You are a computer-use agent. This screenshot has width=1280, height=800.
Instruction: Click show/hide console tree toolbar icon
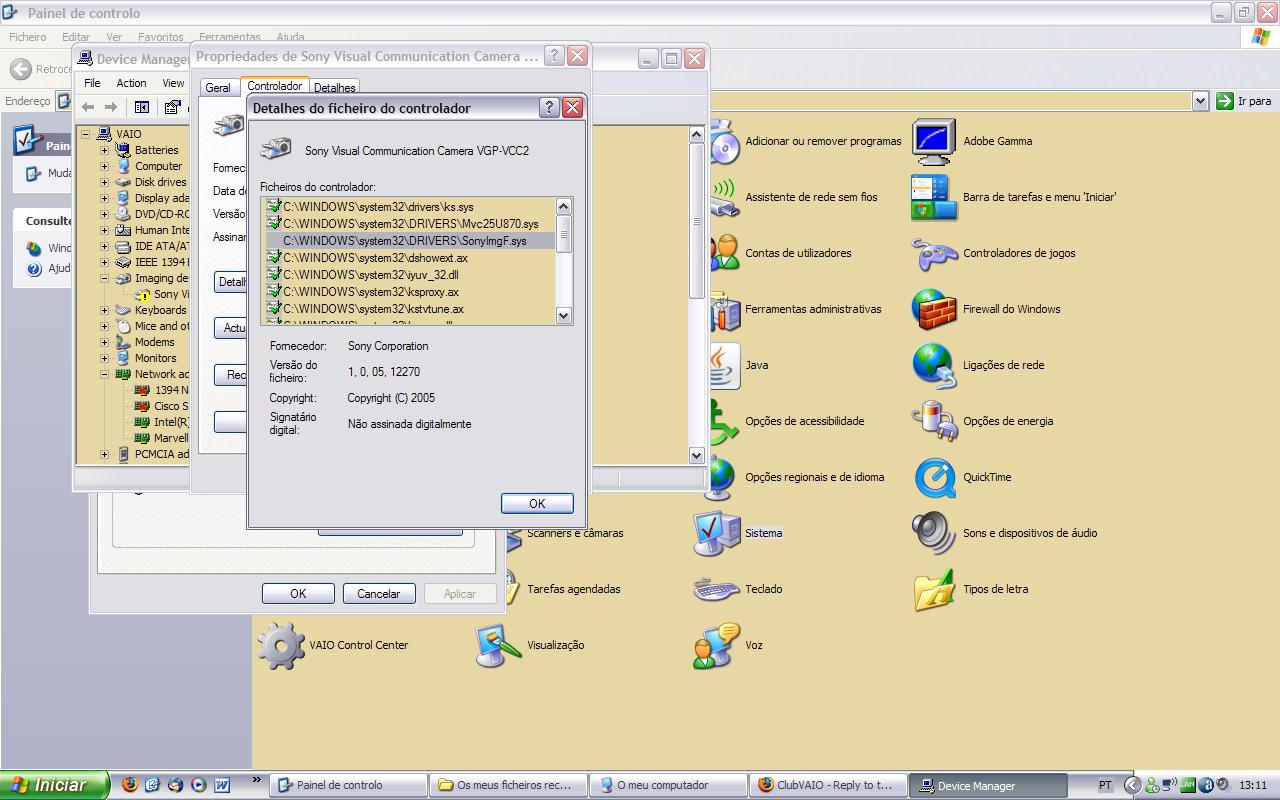click(x=142, y=107)
